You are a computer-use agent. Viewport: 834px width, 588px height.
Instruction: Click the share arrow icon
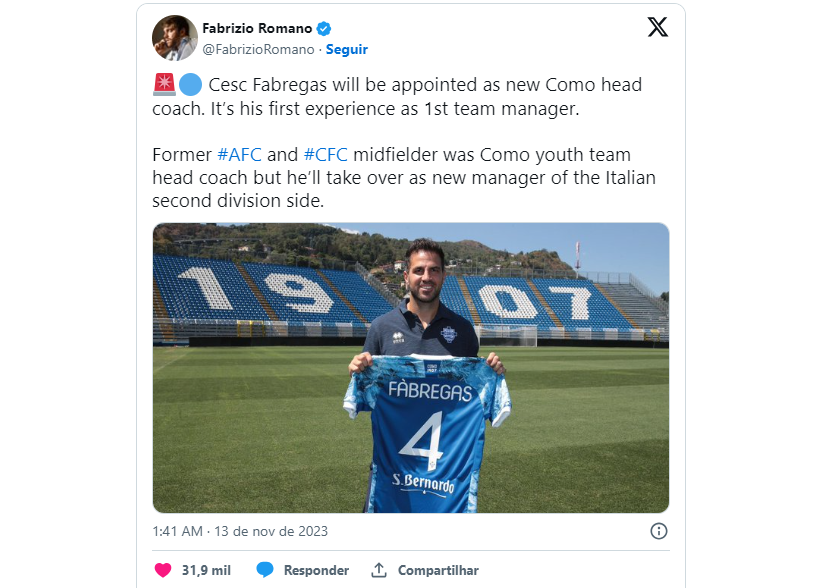(379, 570)
